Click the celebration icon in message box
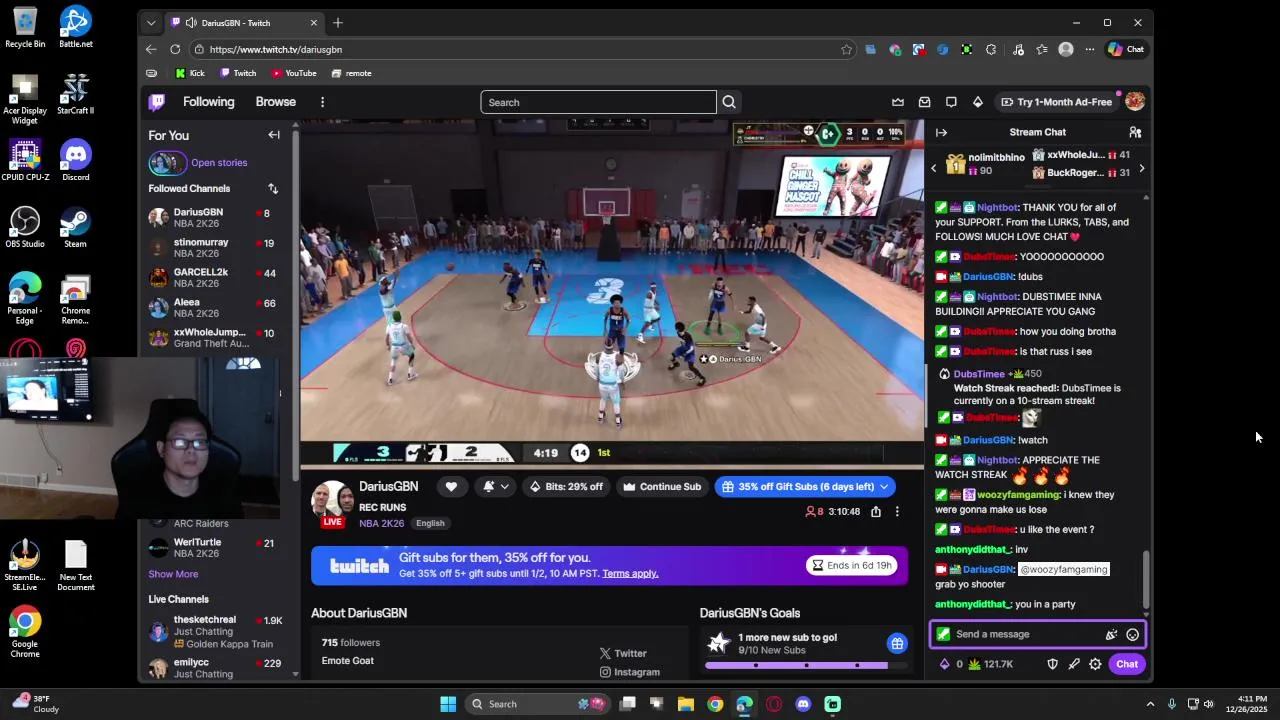 pos(1111,634)
